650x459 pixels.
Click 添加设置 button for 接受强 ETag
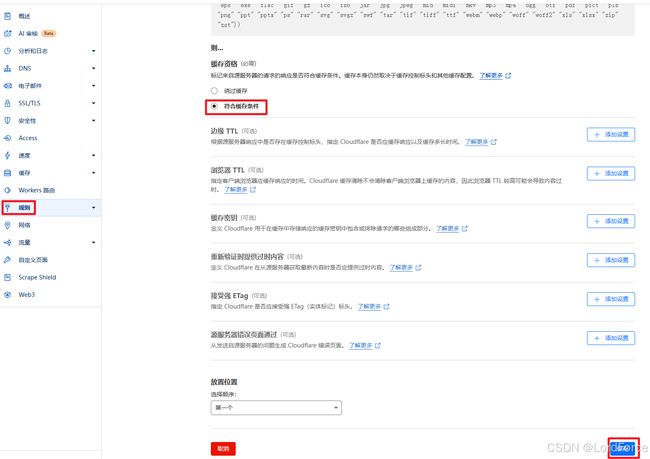[x=611, y=299]
